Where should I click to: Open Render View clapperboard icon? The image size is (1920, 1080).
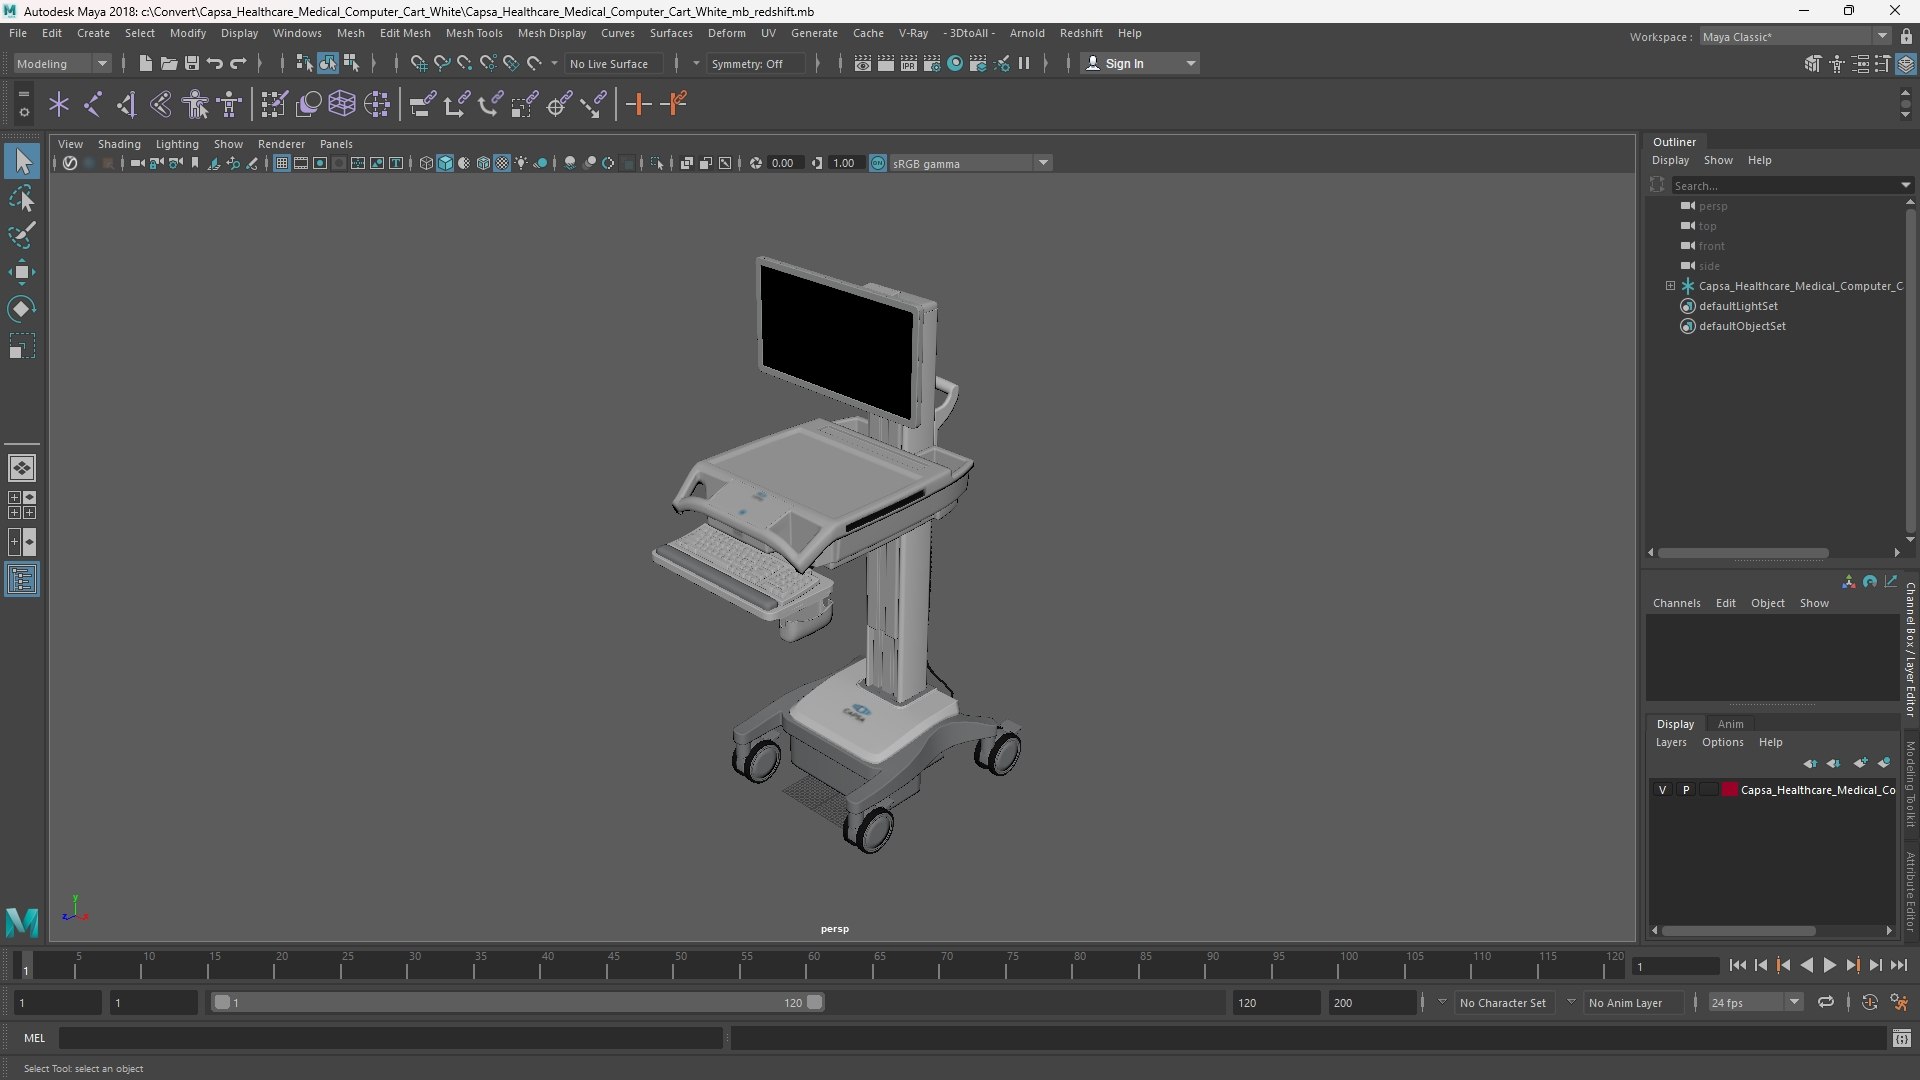pos(862,63)
